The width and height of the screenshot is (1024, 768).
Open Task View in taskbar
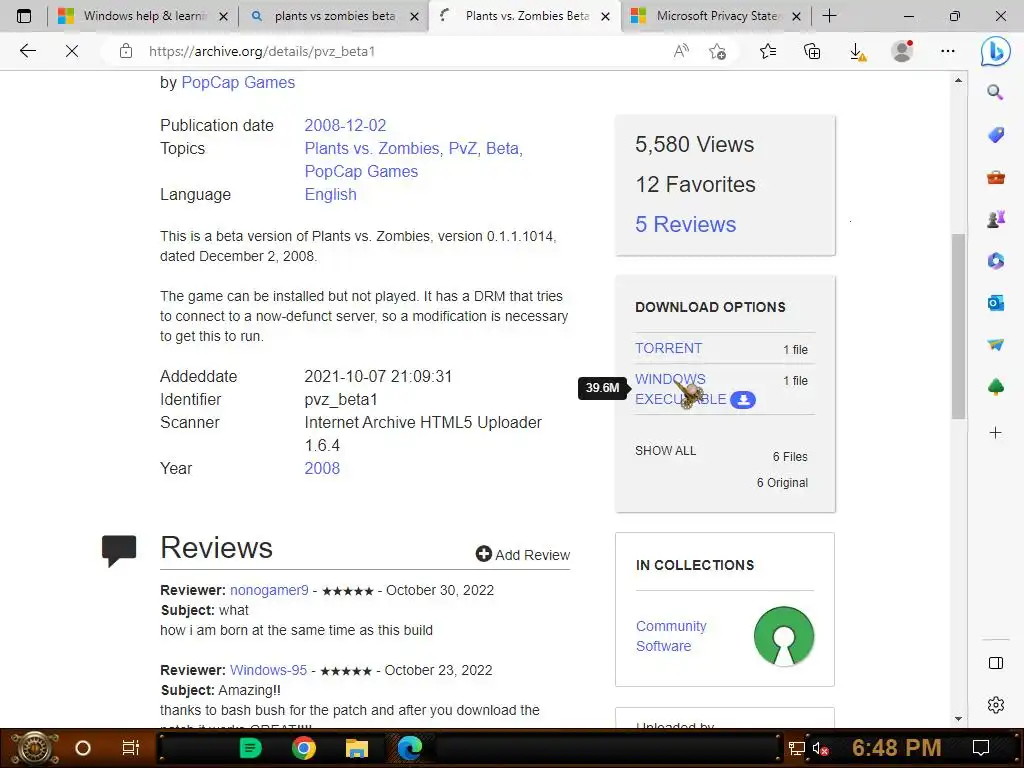coord(131,748)
